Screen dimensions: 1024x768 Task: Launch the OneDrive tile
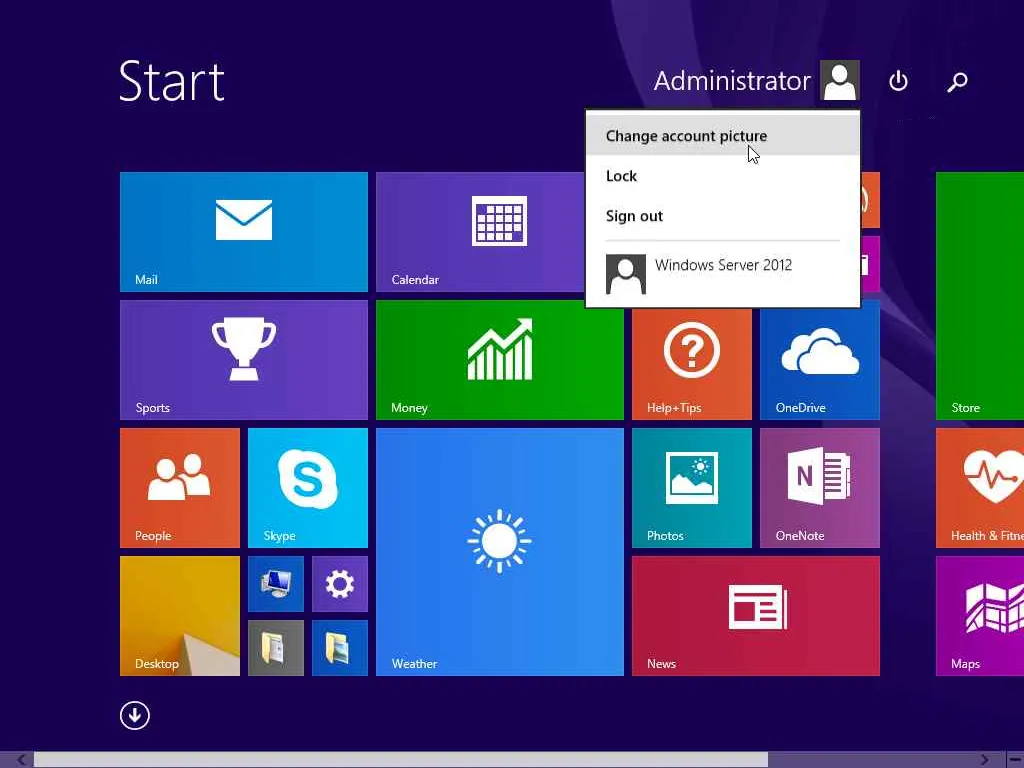[820, 364]
